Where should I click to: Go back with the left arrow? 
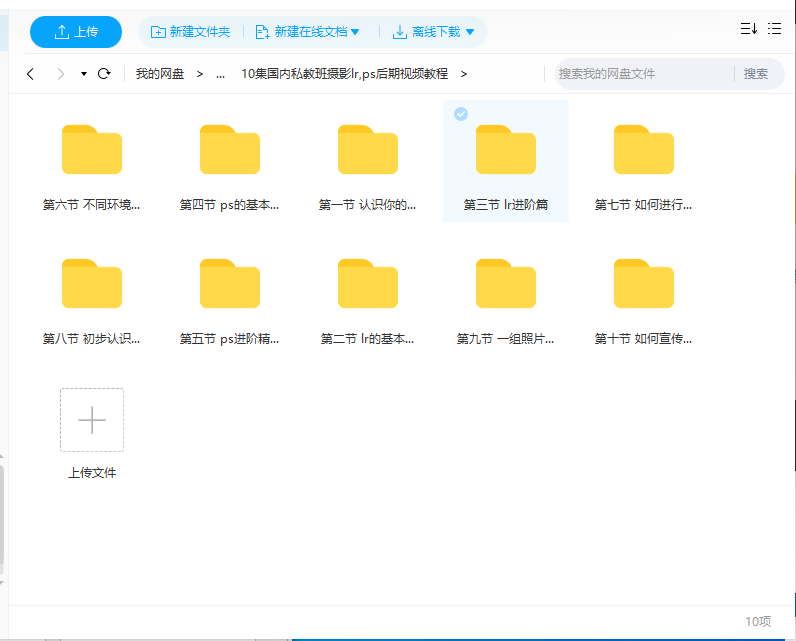pyautogui.click(x=30, y=74)
